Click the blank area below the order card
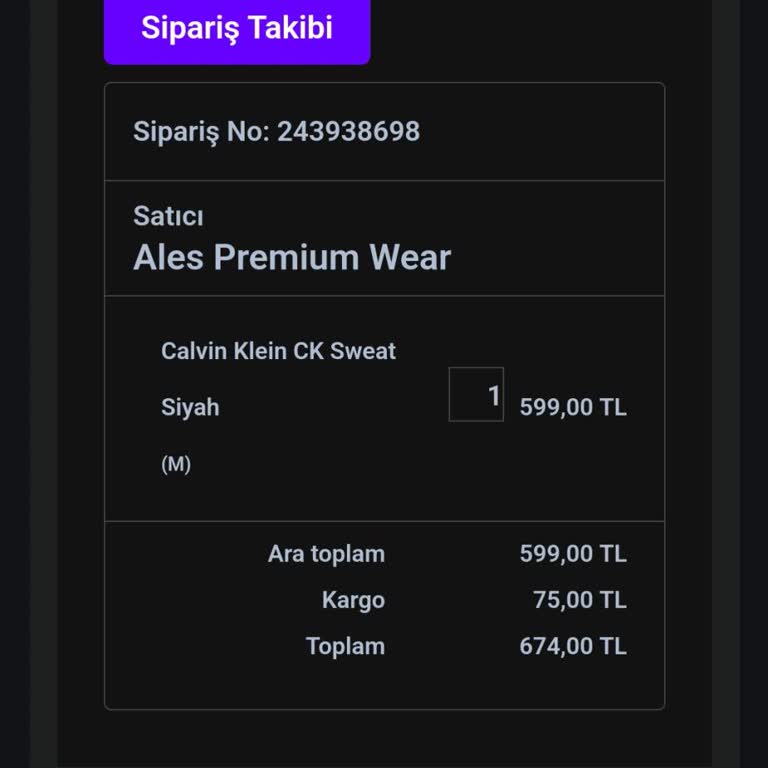Image resolution: width=768 pixels, height=768 pixels. (384, 740)
